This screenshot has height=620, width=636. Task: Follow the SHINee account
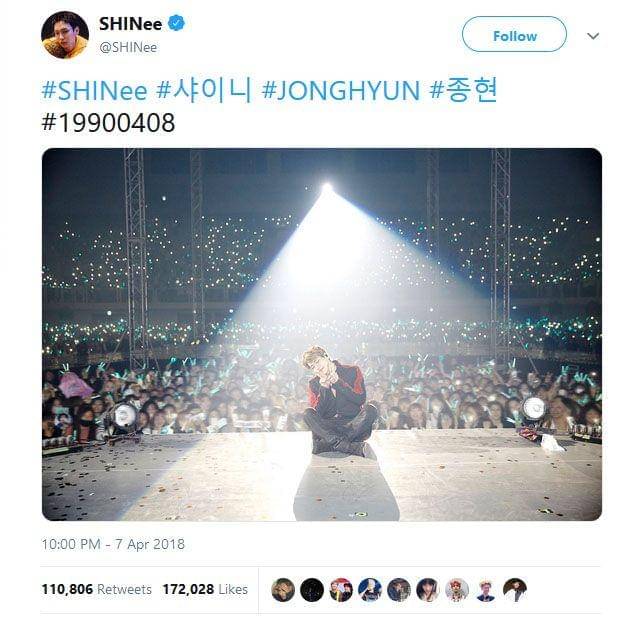514,34
